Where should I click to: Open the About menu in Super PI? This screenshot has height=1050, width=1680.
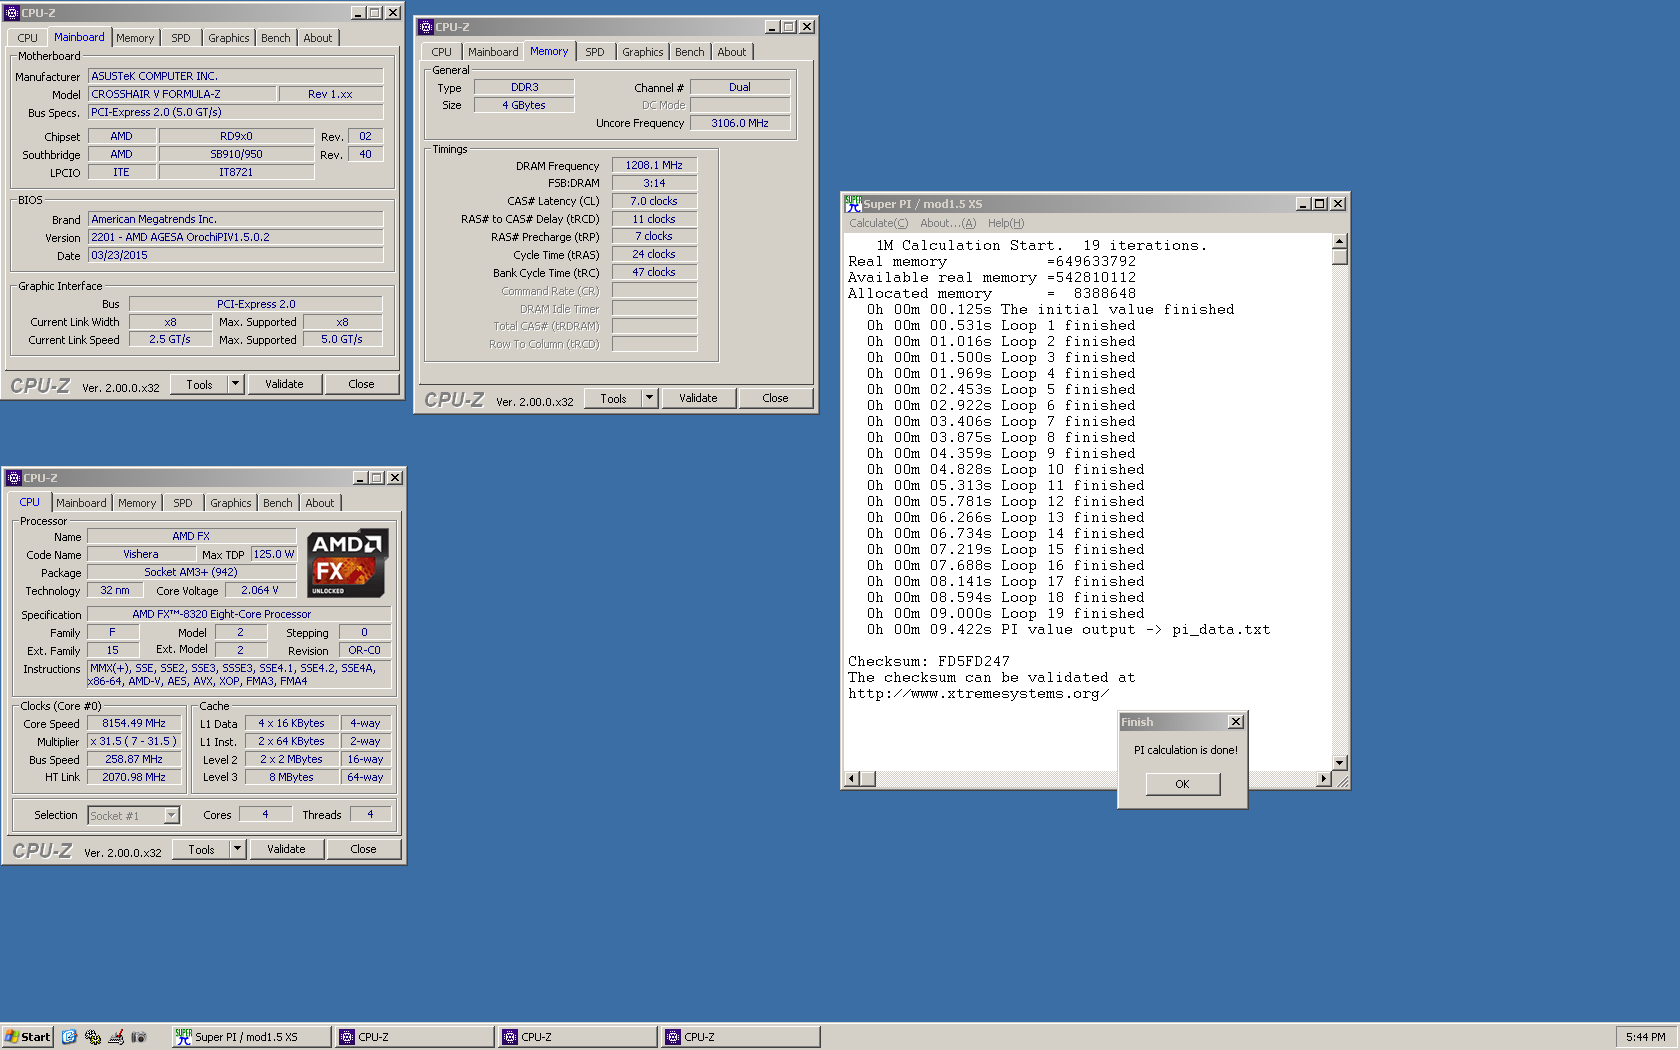tap(948, 223)
